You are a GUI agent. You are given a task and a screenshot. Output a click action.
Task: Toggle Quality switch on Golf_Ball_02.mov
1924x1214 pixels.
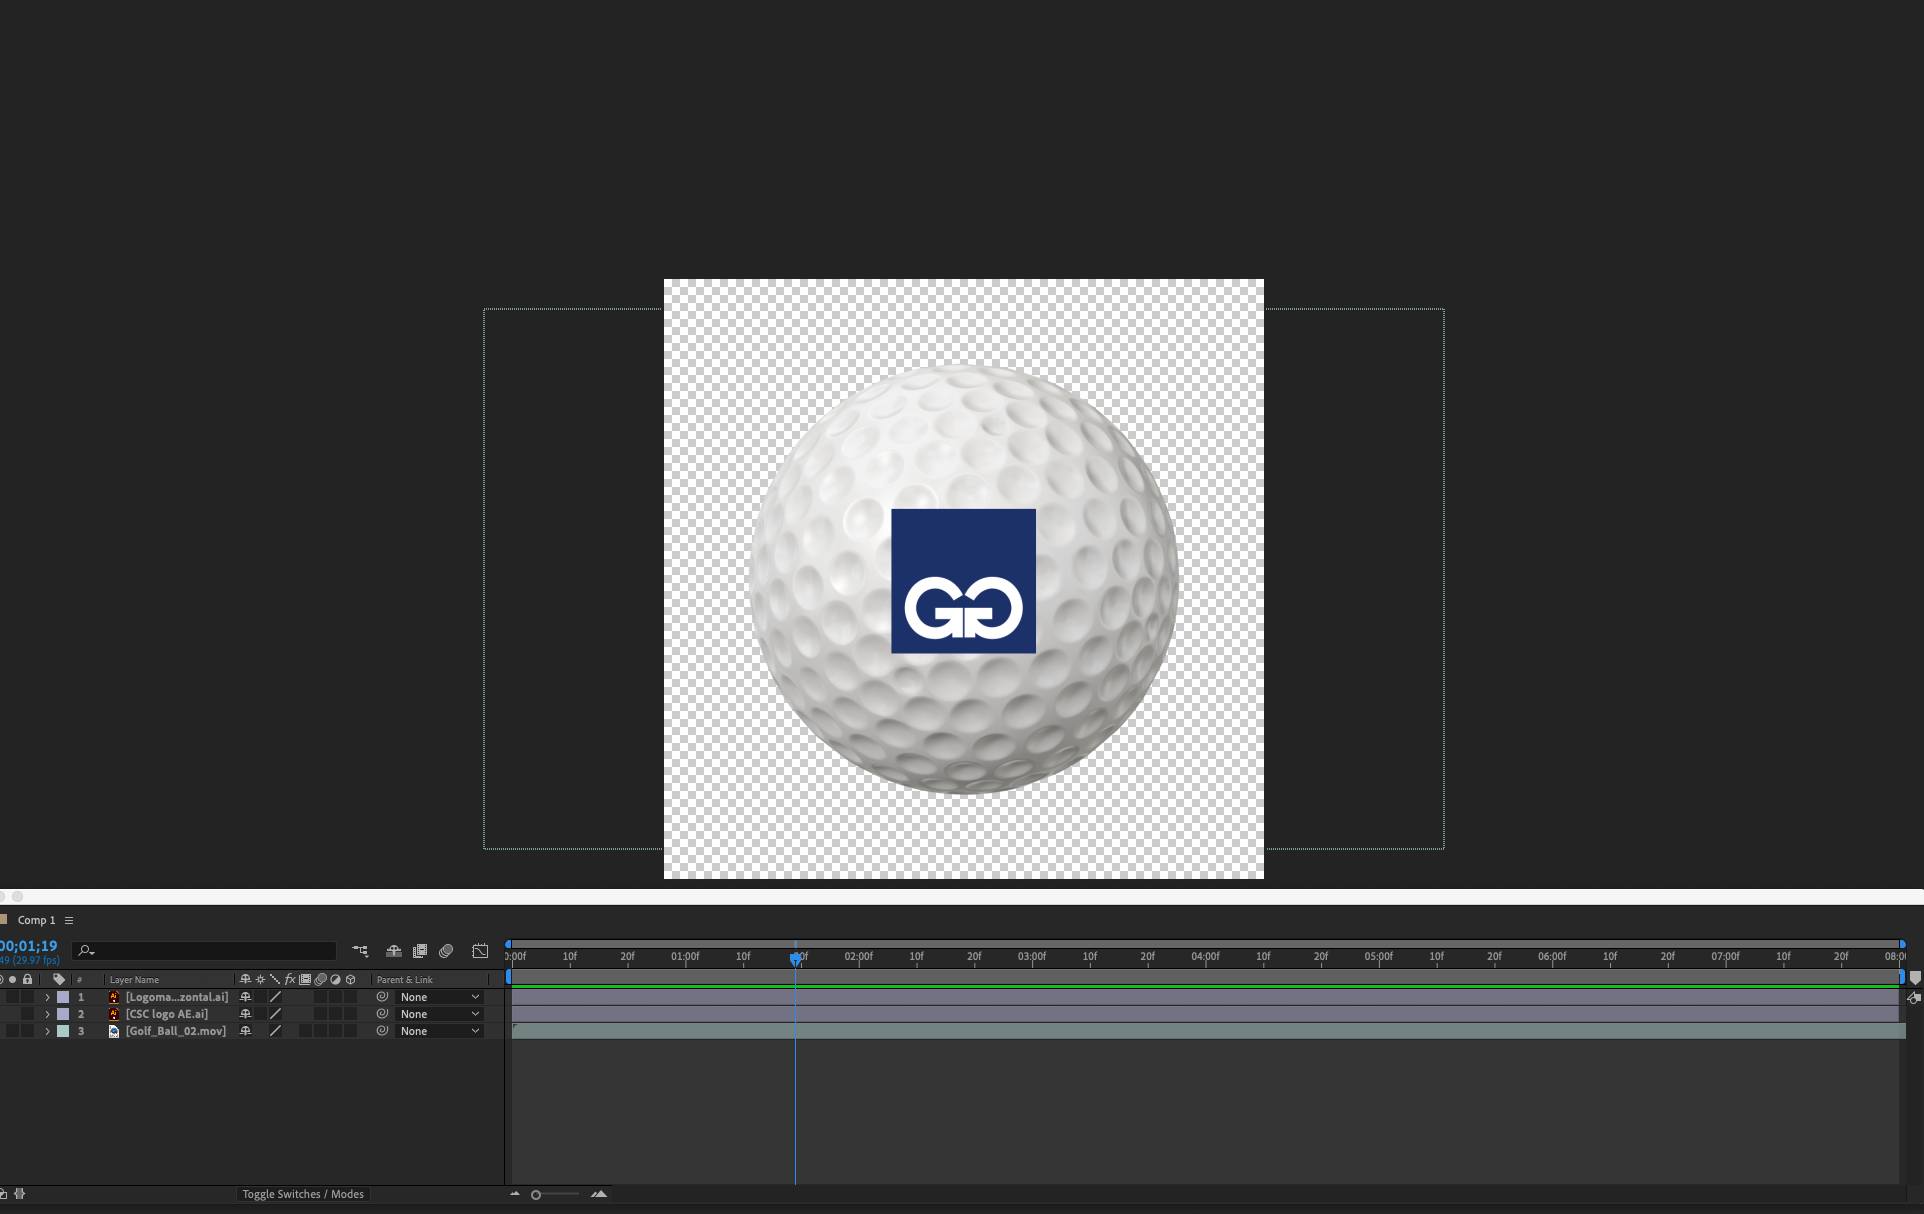pos(275,1031)
